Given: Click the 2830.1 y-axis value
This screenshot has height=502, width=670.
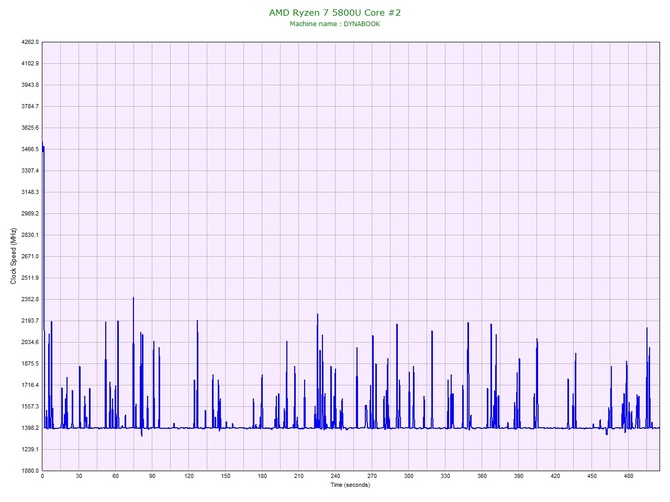Looking at the screenshot, I should coord(30,235).
